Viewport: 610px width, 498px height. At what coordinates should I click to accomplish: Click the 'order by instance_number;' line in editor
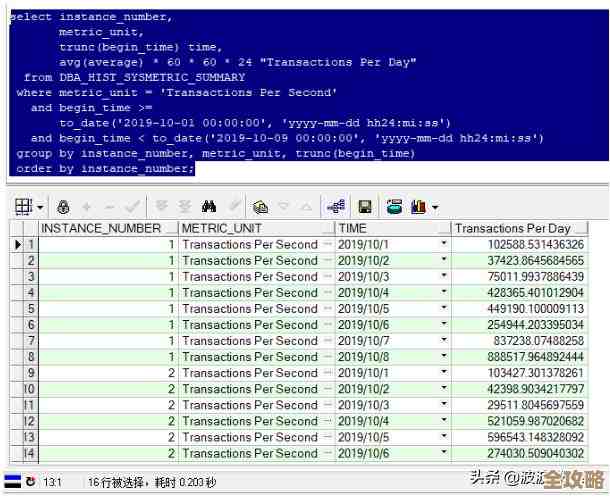pyautogui.click(x=105, y=169)
